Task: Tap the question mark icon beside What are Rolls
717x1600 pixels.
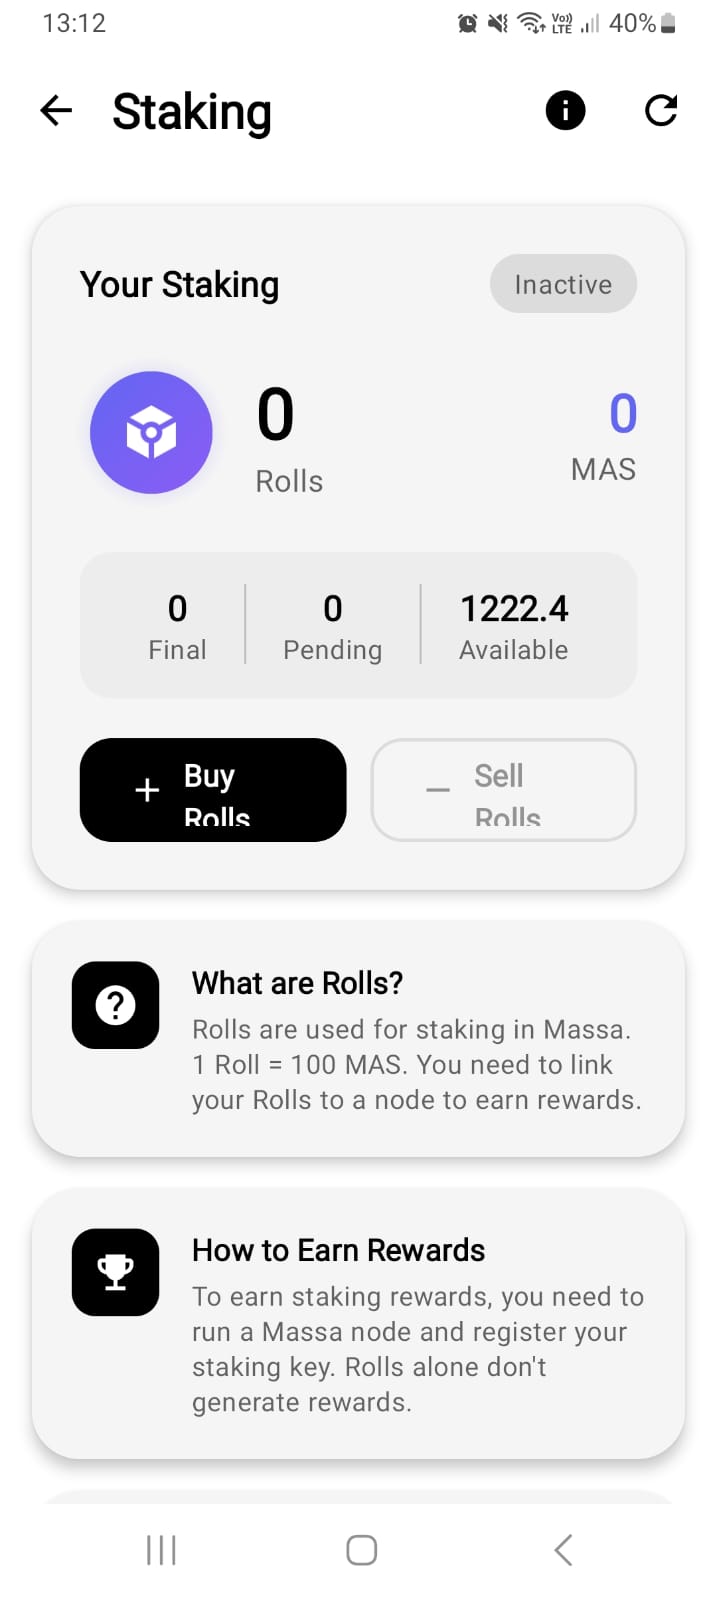Action: point(115,1006)
